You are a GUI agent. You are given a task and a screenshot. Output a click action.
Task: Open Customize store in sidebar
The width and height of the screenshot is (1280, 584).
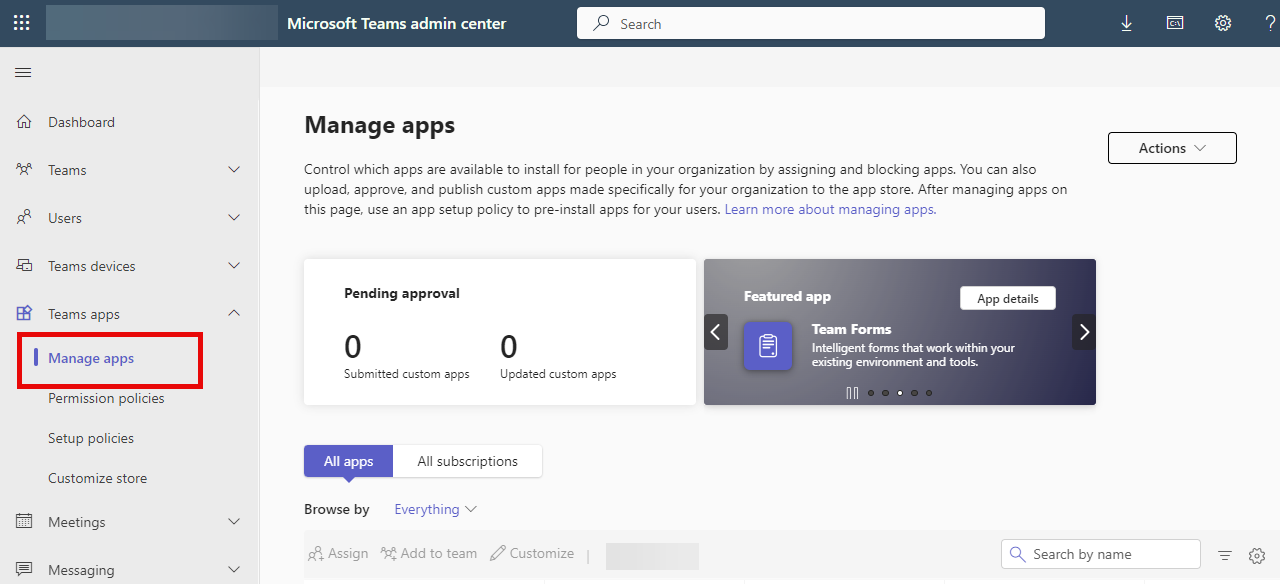point(97,478)
